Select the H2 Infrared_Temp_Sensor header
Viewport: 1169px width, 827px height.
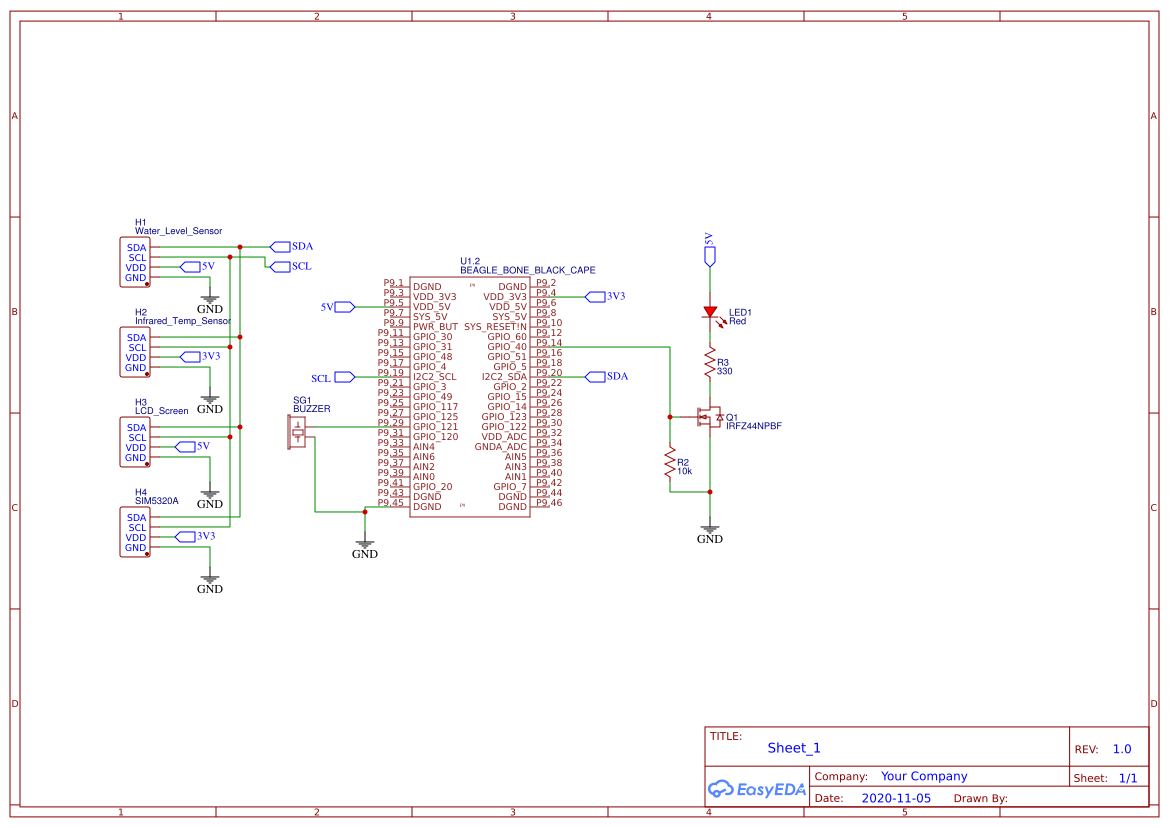pos(134,352)
